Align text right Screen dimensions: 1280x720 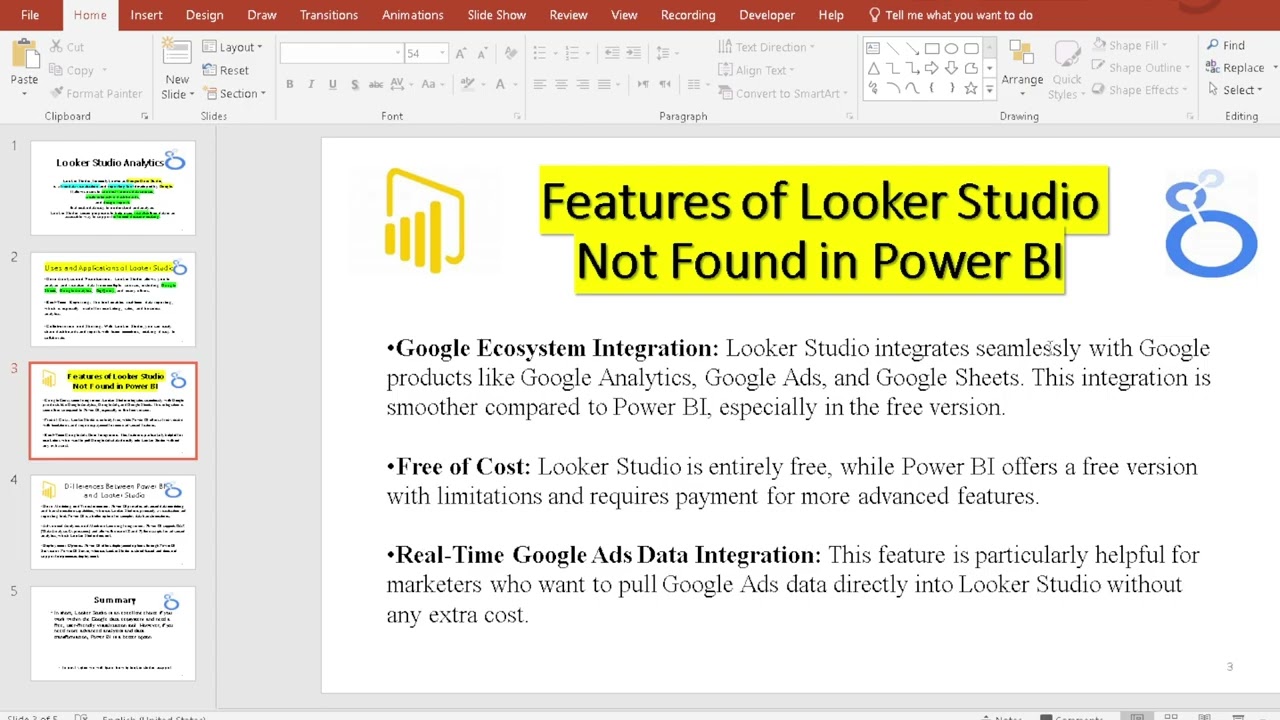tap(582, 85)
